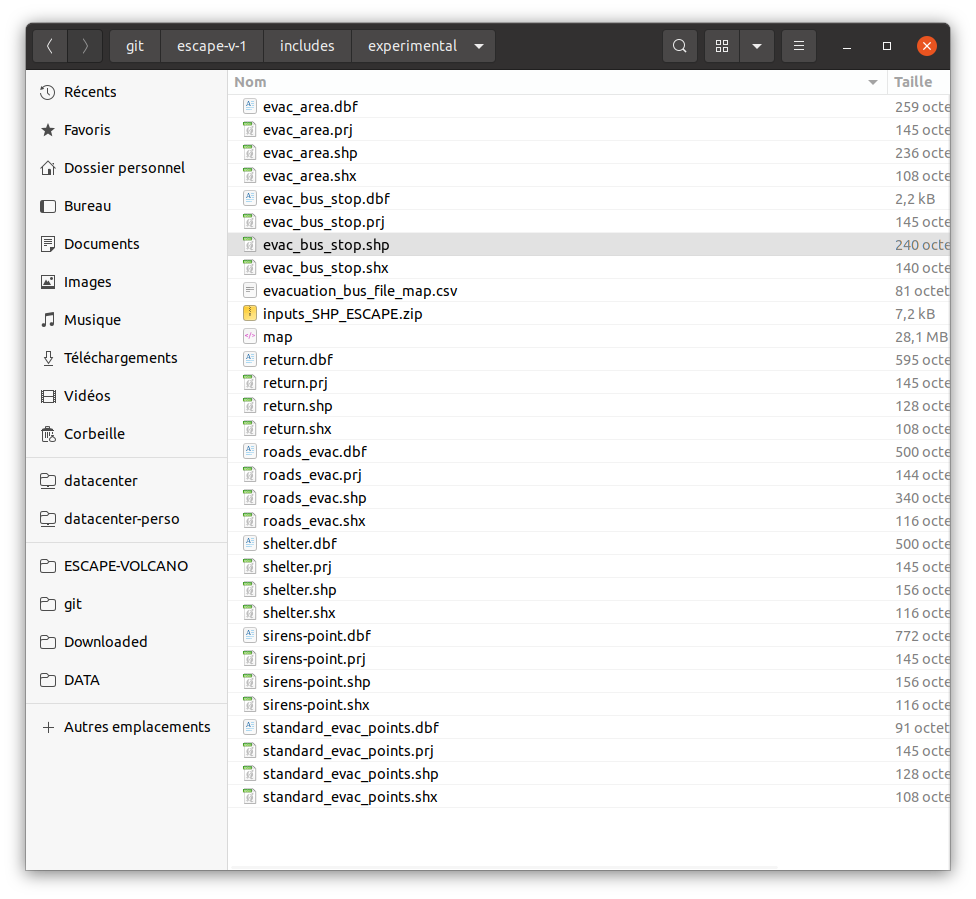Select the map file entry
Screen dimensions: 976x899
277,337
